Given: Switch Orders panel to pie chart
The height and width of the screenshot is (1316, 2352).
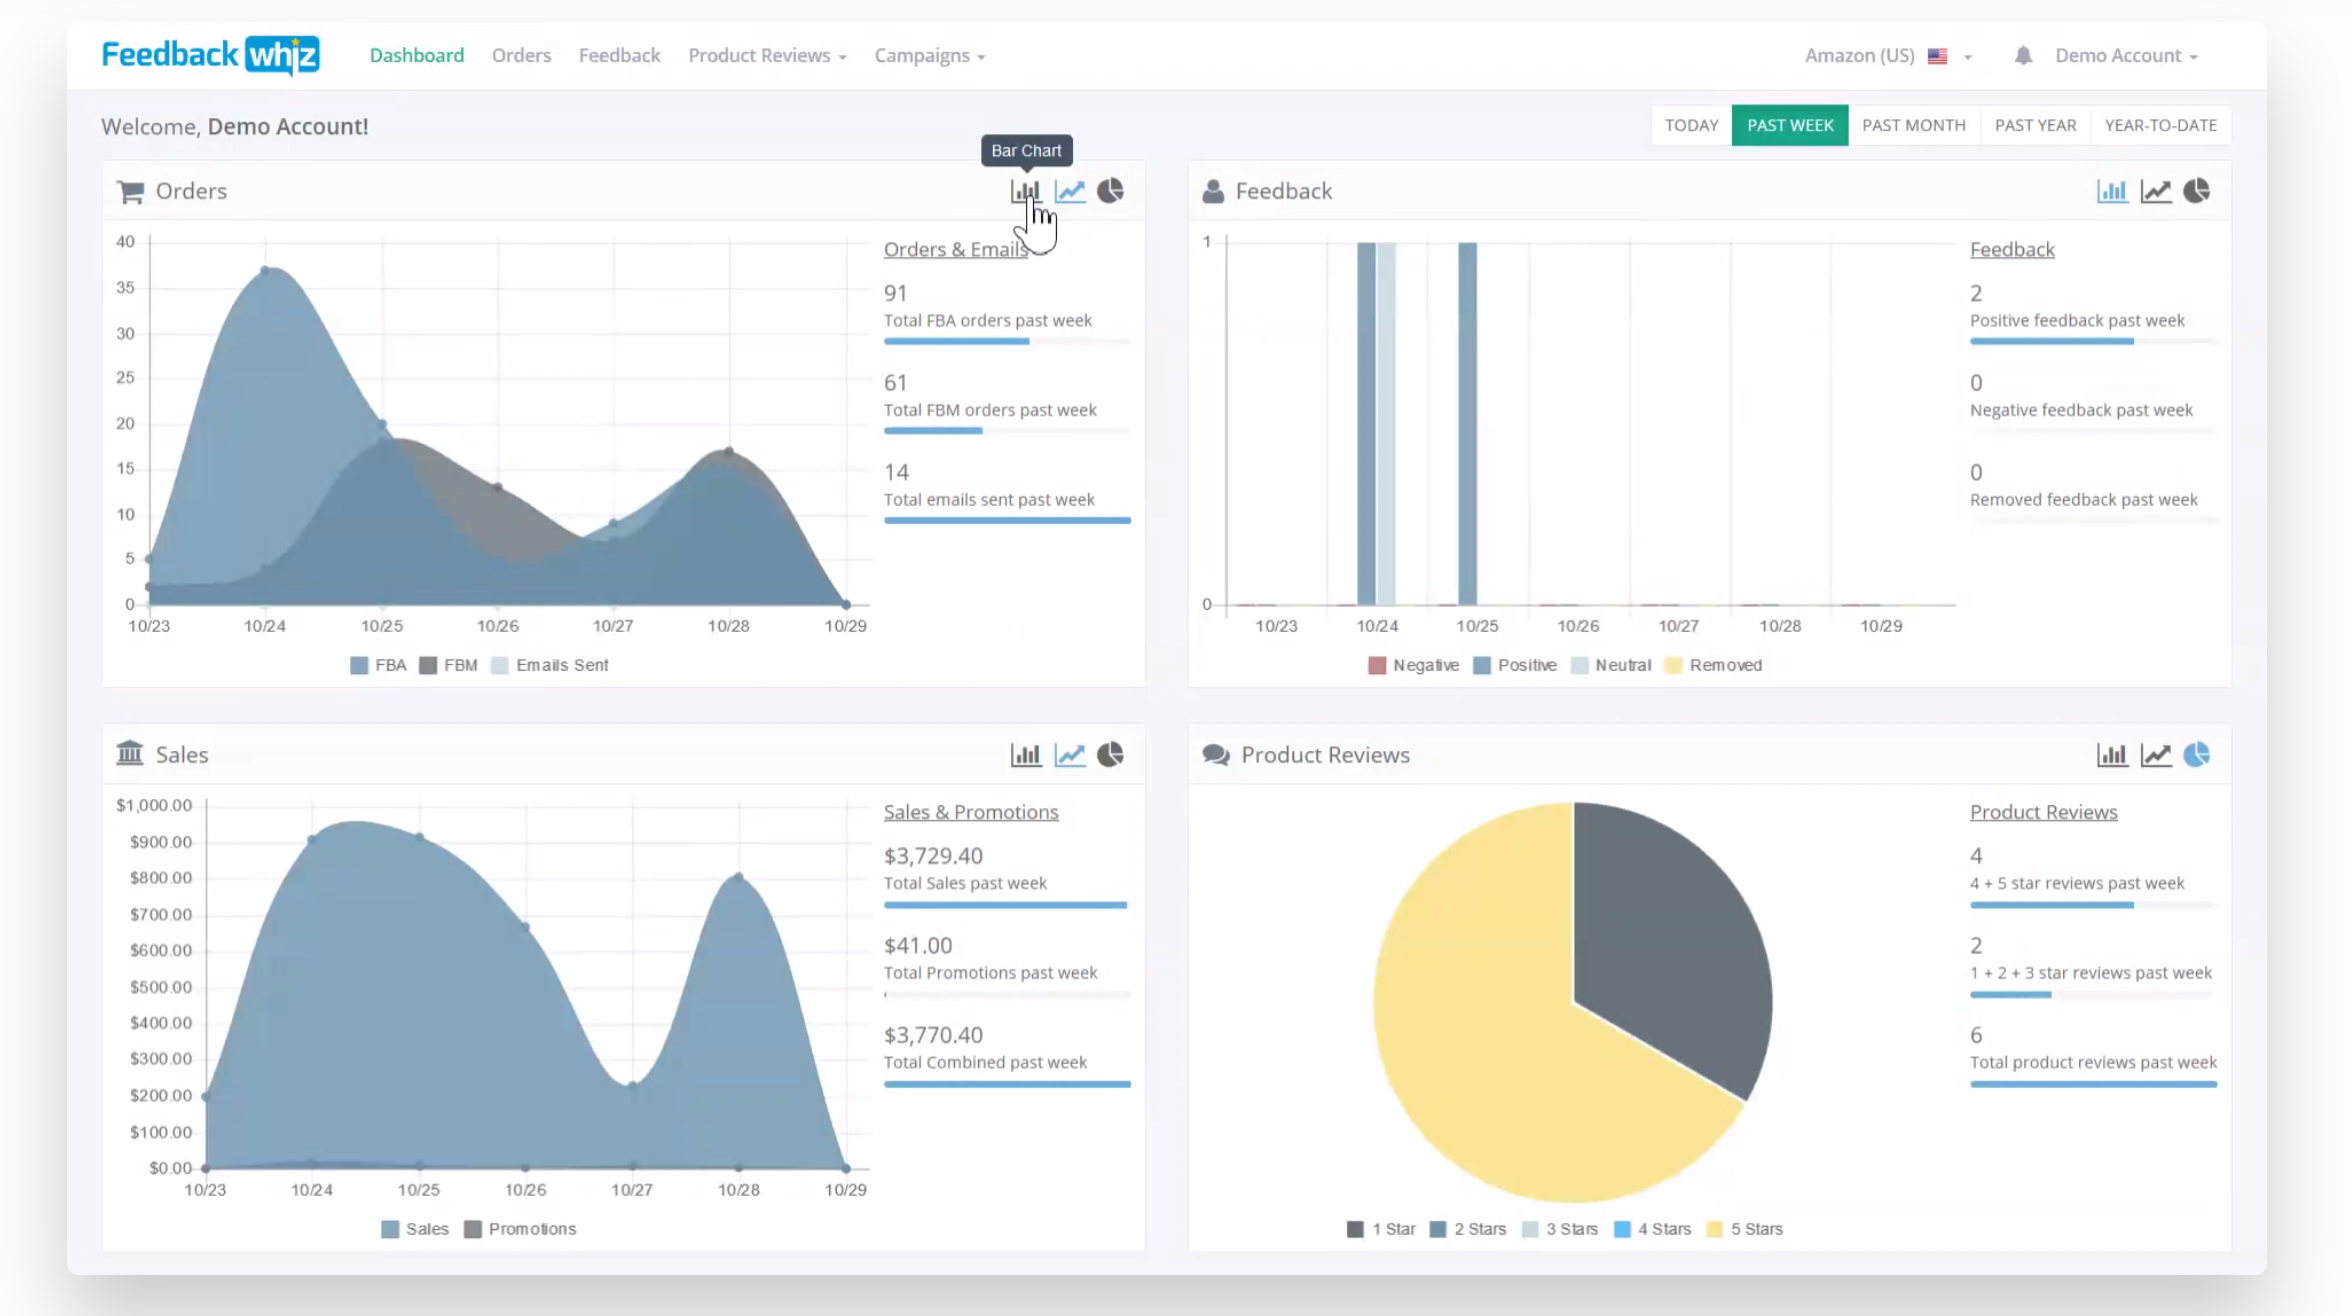Looking at the screenshot, I should [1110, 191].
